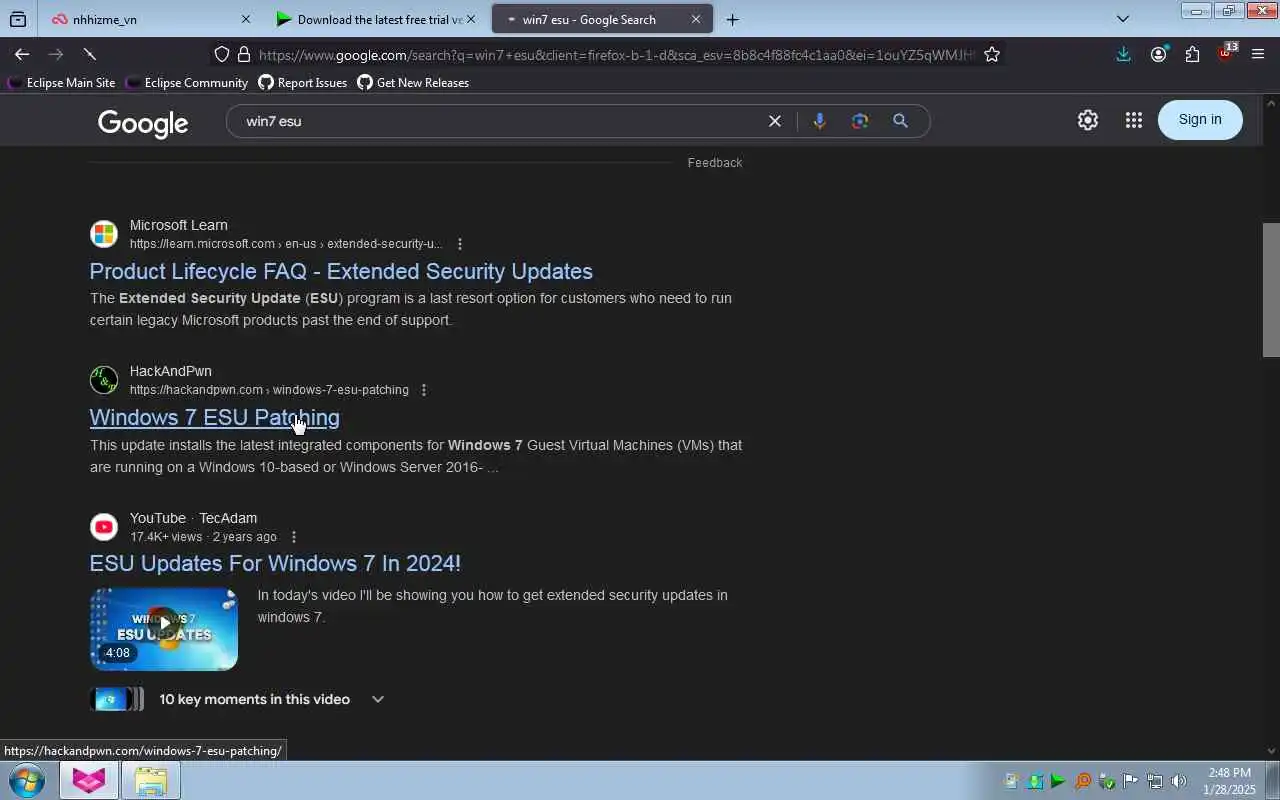Open the extensions puzzle-piece menu
Image resolution: width=1280 pixels, height=800 pixels.
pyautogui.click(x=1192, y=55)
